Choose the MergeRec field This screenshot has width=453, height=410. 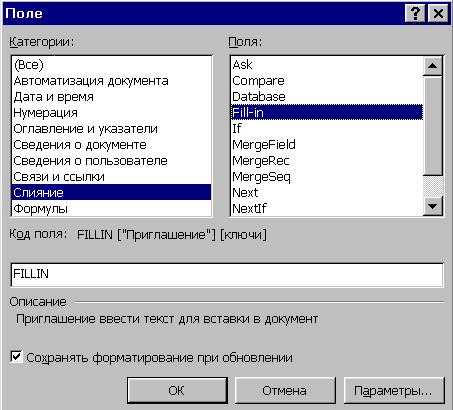(x=327, y=161)
